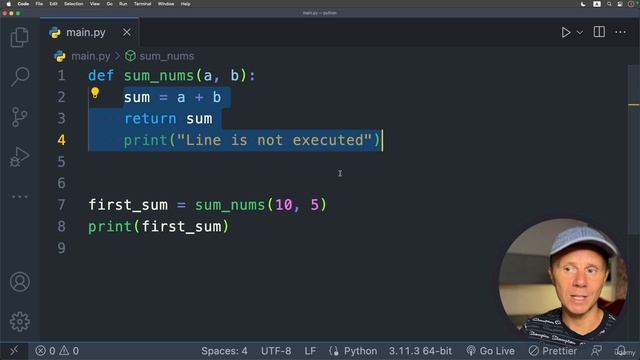
Task: Open the View menu
Action: (x=95, y=4)
